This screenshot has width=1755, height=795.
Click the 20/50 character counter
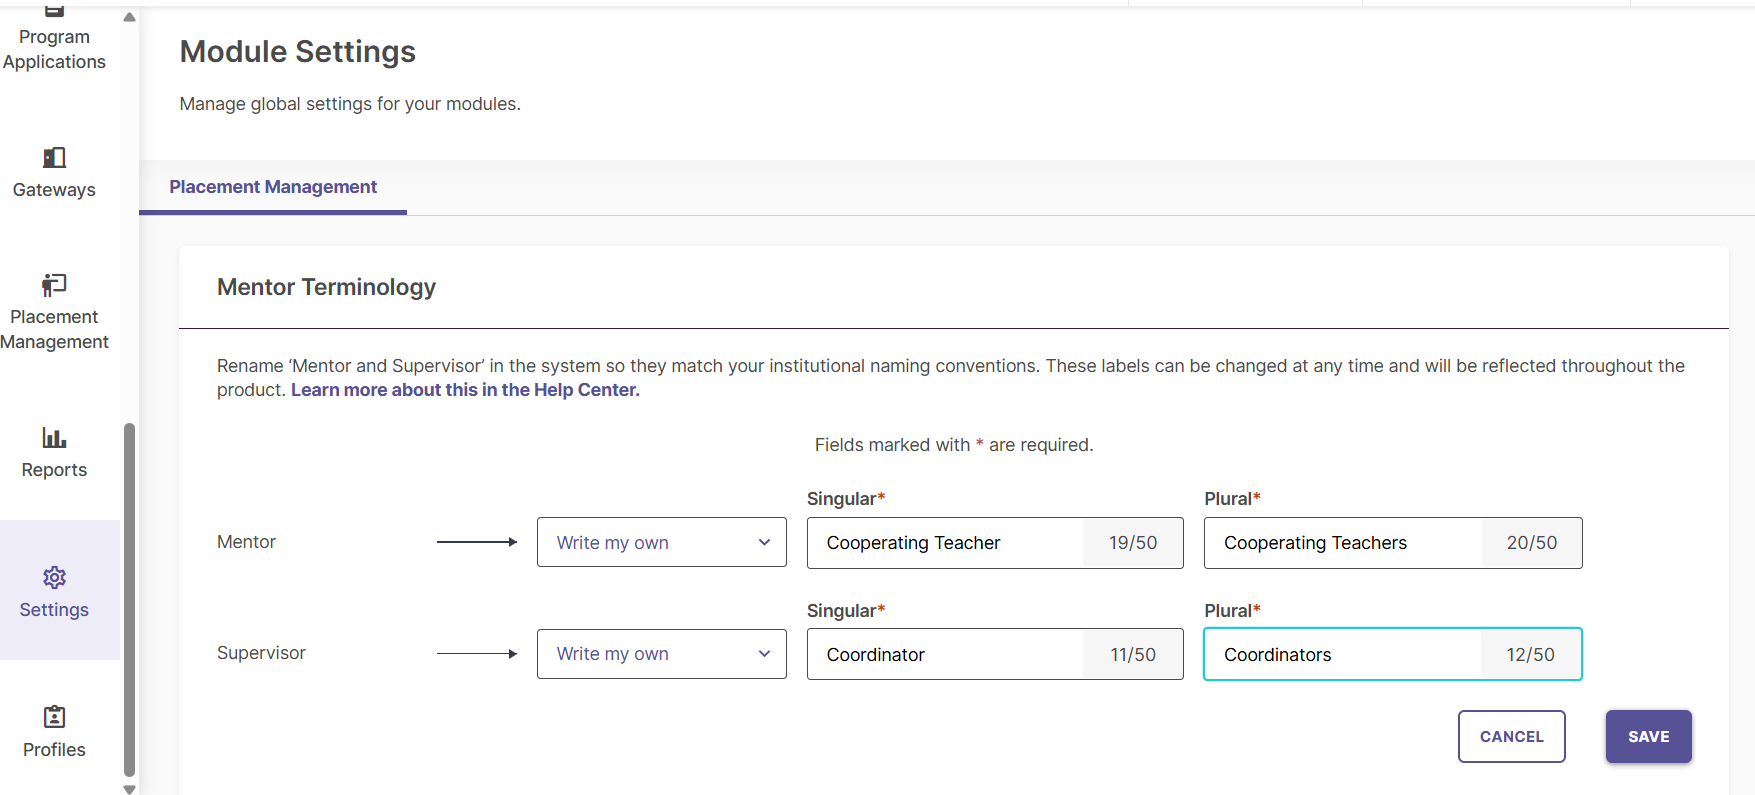(x=1532, y=543)
